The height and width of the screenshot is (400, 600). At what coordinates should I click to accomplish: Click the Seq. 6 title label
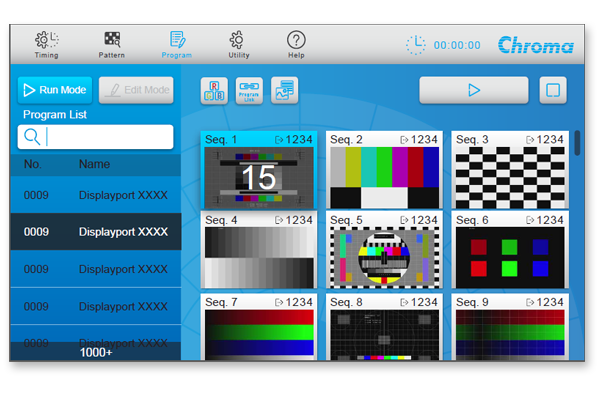coord(472,220)
